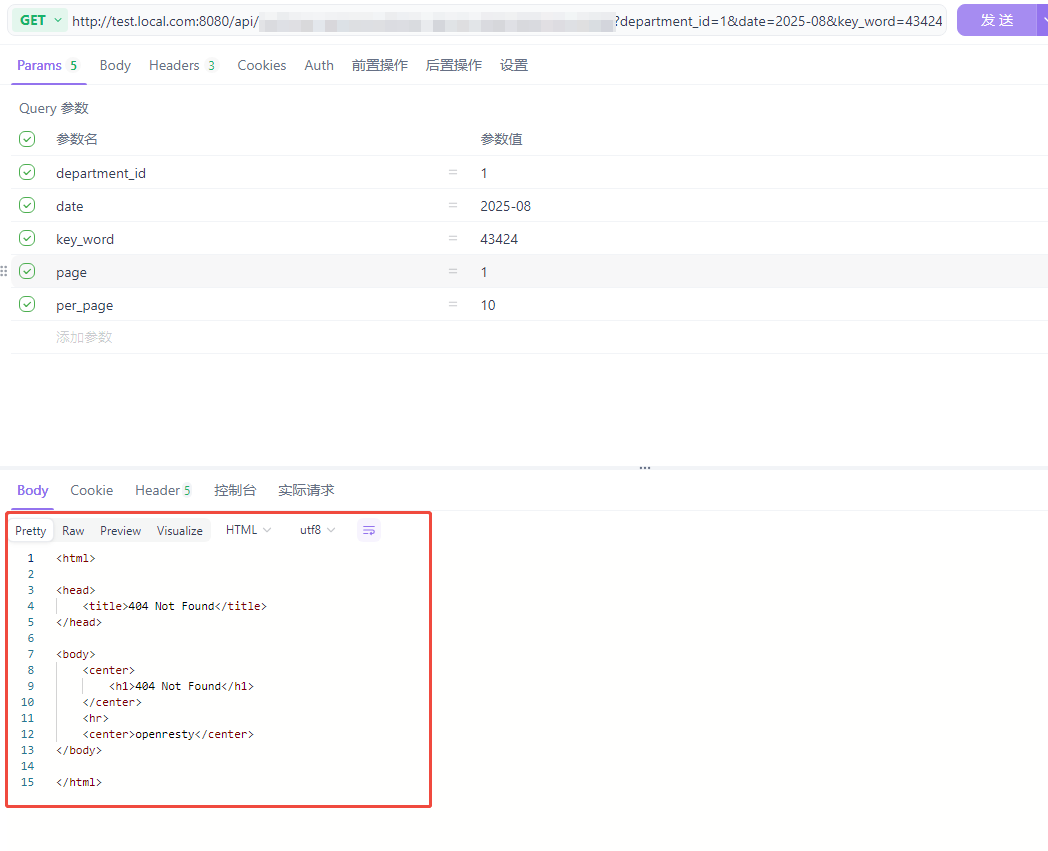The height and width of the screenshot is (851, 1048).
Task: Click the drag handle beside page row
Action: (4, 271)
